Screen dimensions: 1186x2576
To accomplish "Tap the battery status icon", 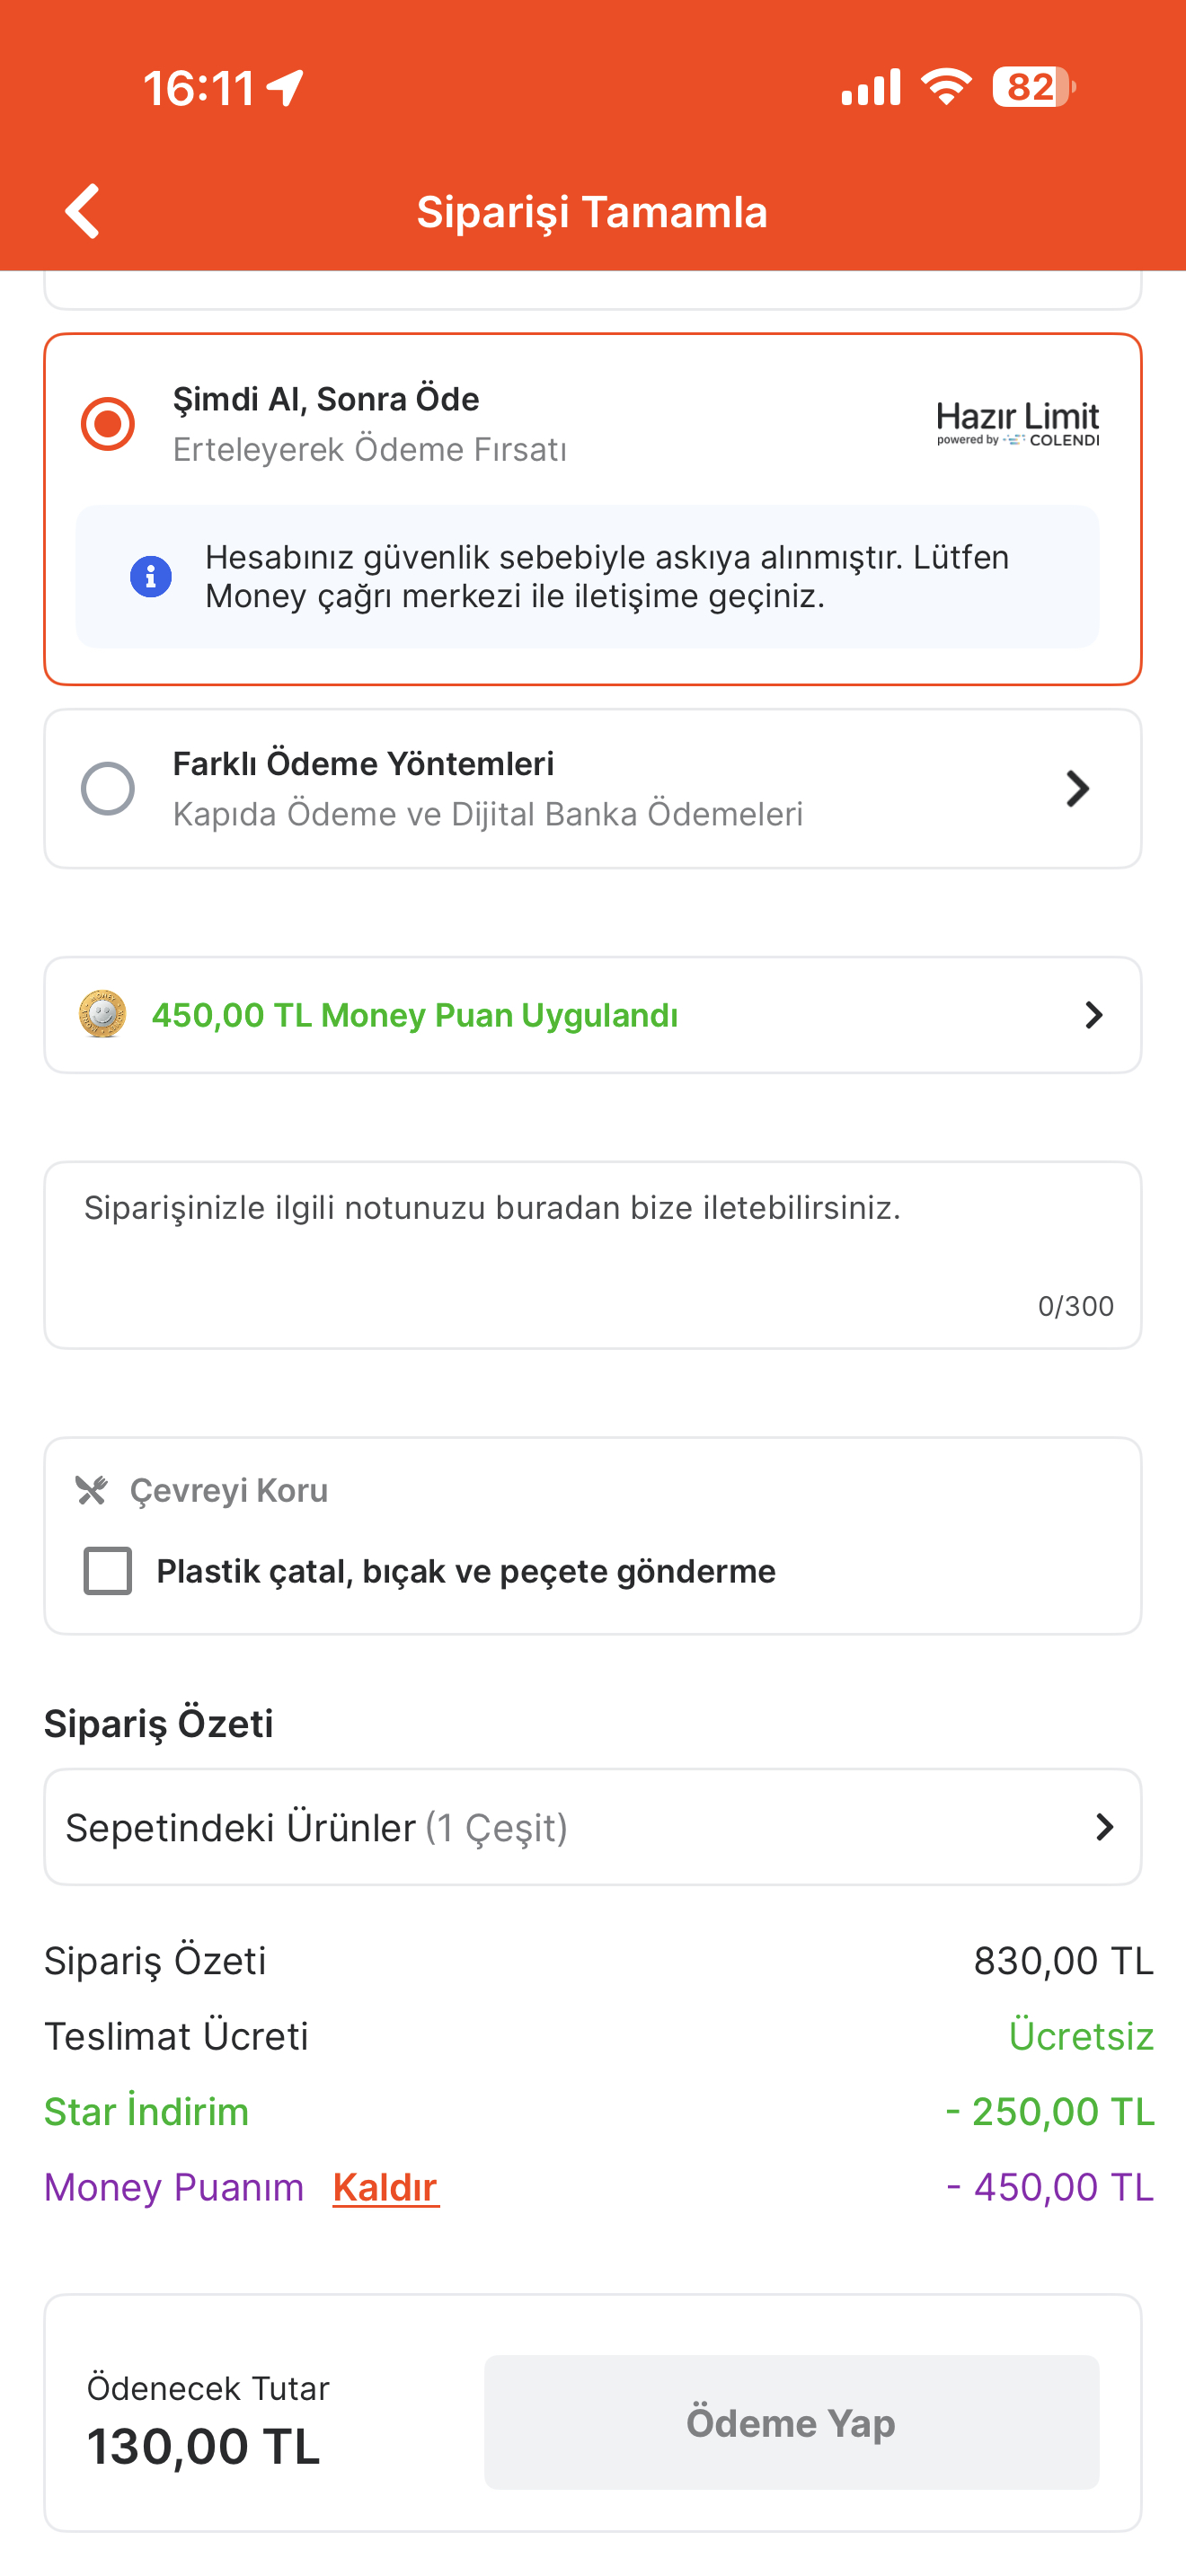I will tap(1034, 87).
